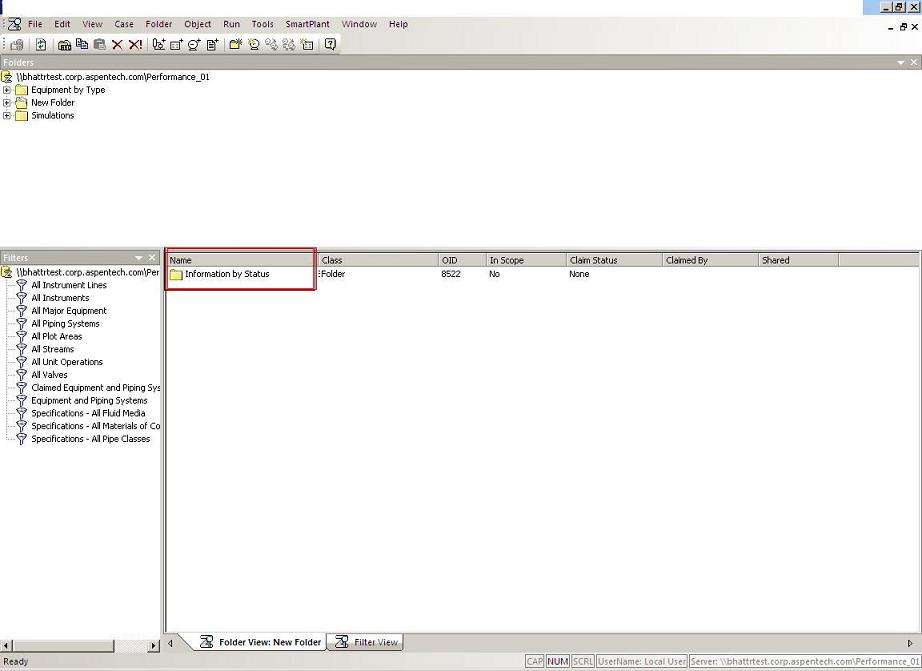The image size is (922, 671).
Task: Click Filters panel horizontal scrollbar right arrow
Action: click(x=154, y=646)
